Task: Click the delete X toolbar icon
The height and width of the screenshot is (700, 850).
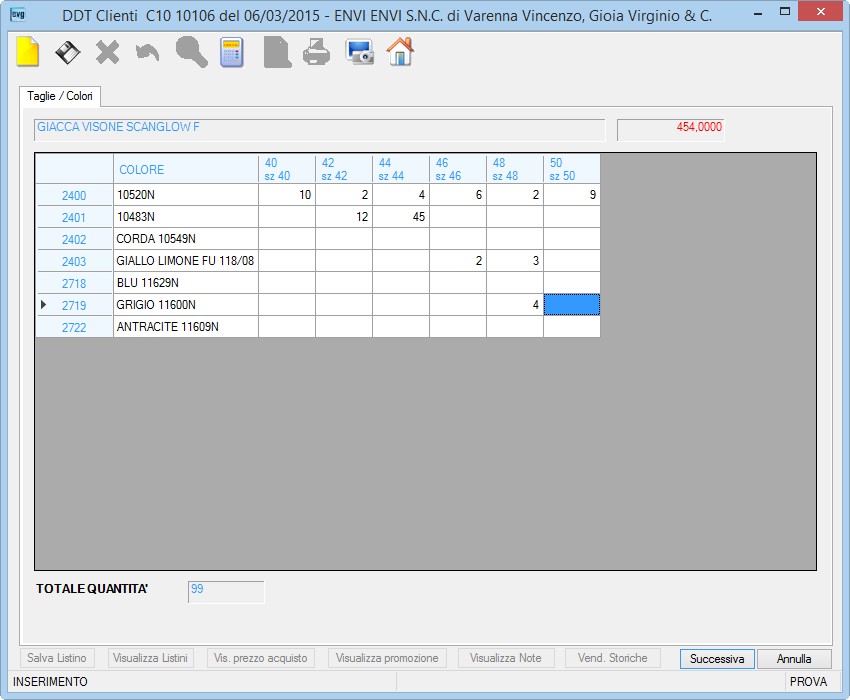Action: (x=107, y=53)
